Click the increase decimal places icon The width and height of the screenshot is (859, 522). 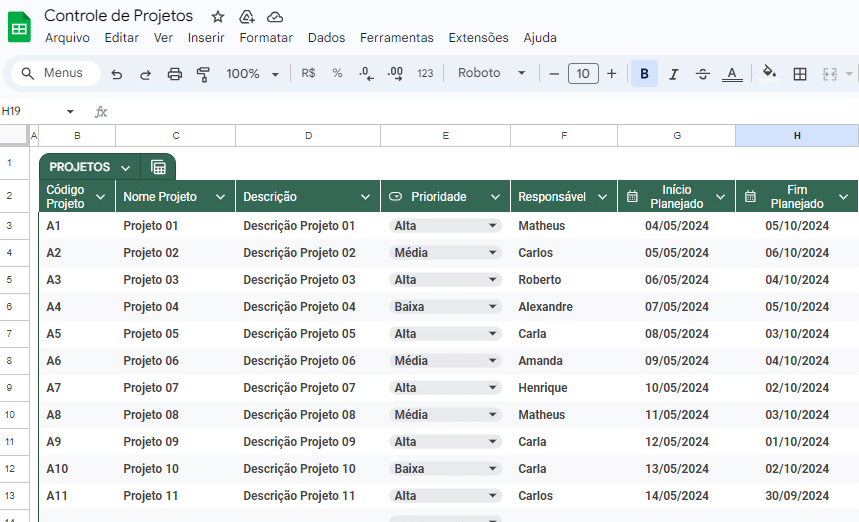pos(395,73)
